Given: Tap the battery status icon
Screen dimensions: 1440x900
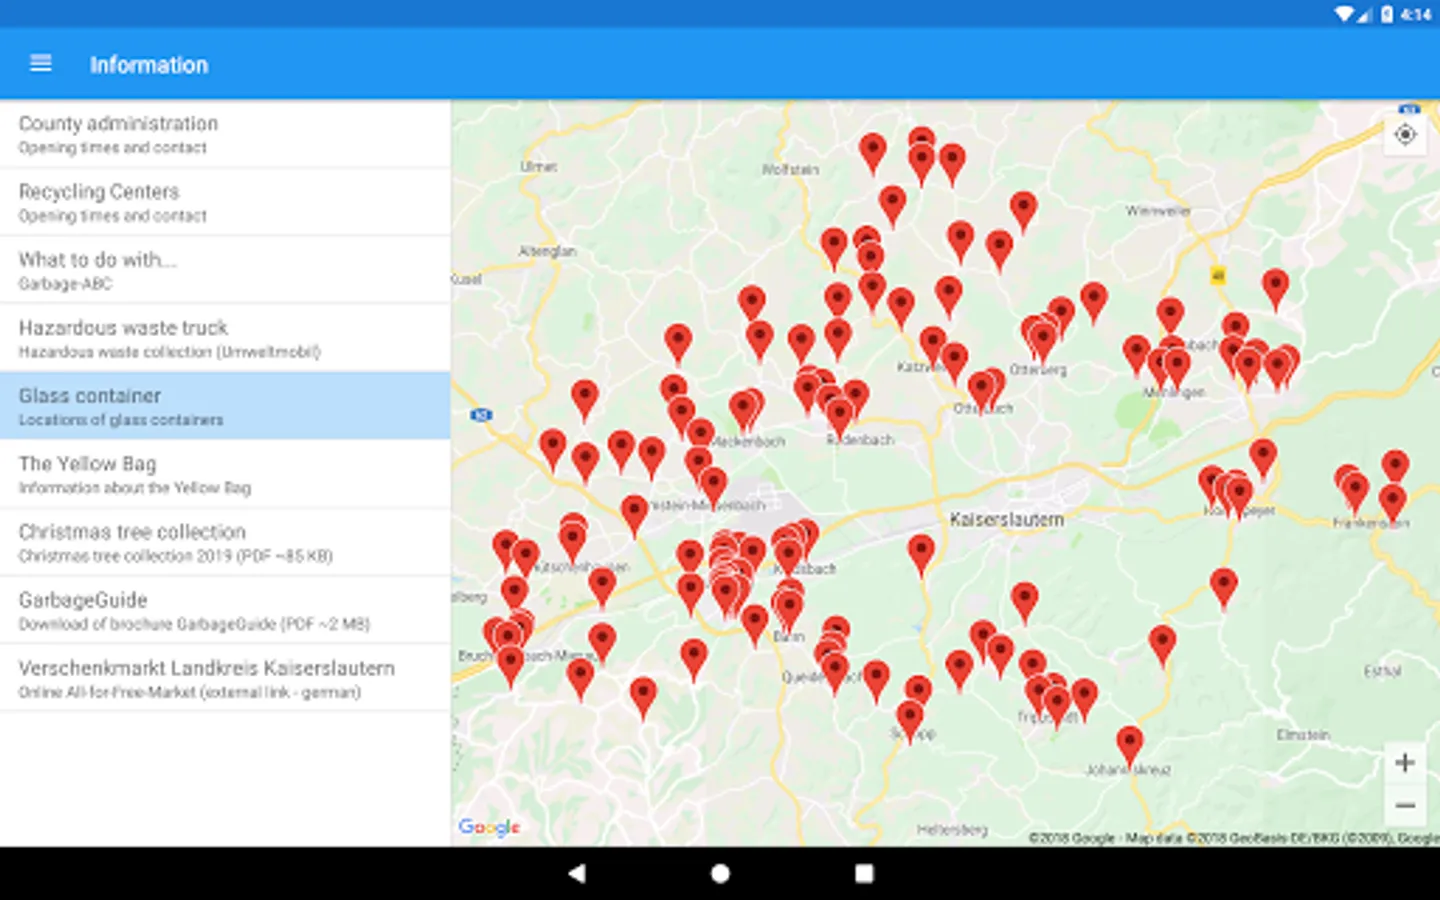Looking at the screenshot, I should tap(1387, 14).
